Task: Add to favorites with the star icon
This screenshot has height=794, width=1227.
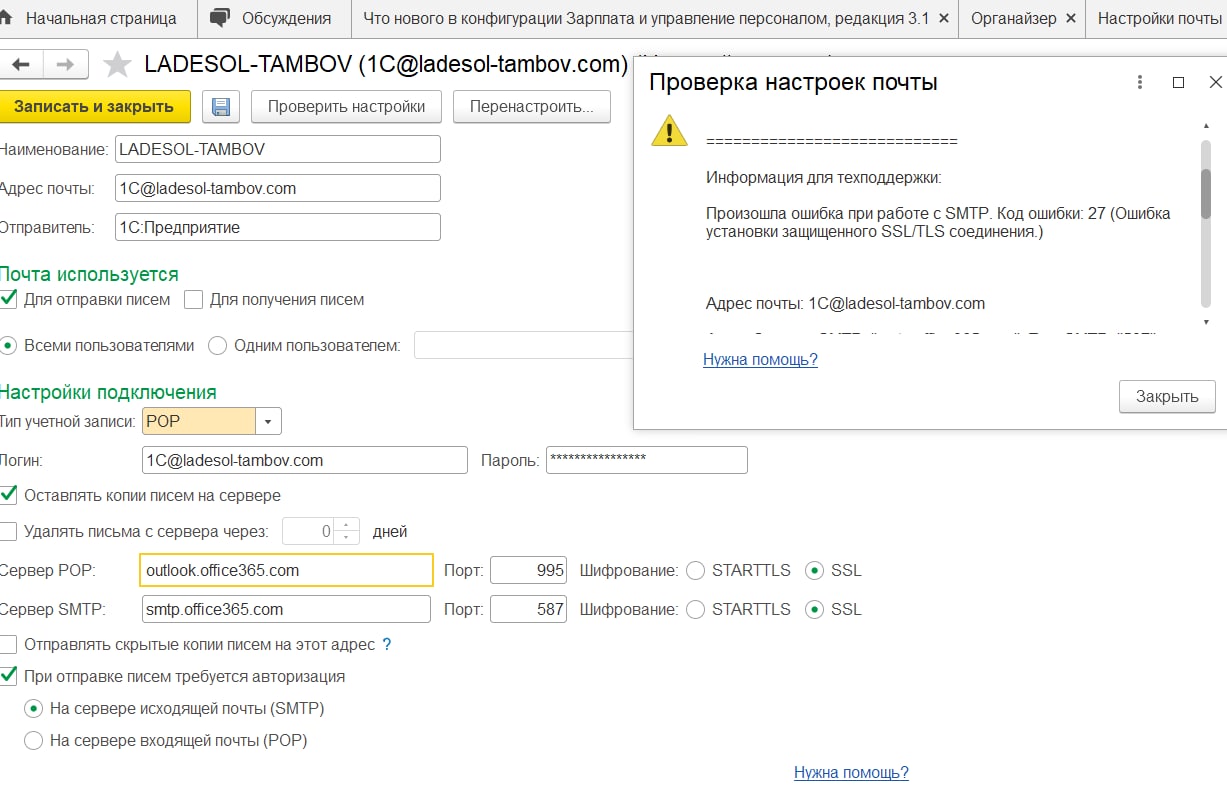Action: coord(118,65)
